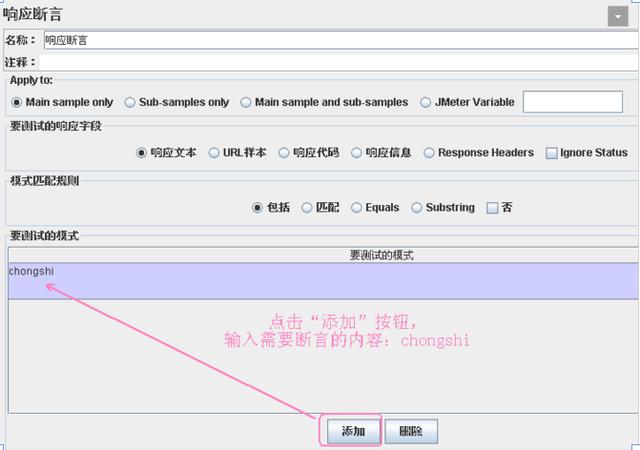Click the 添加 button

[353, 431]
